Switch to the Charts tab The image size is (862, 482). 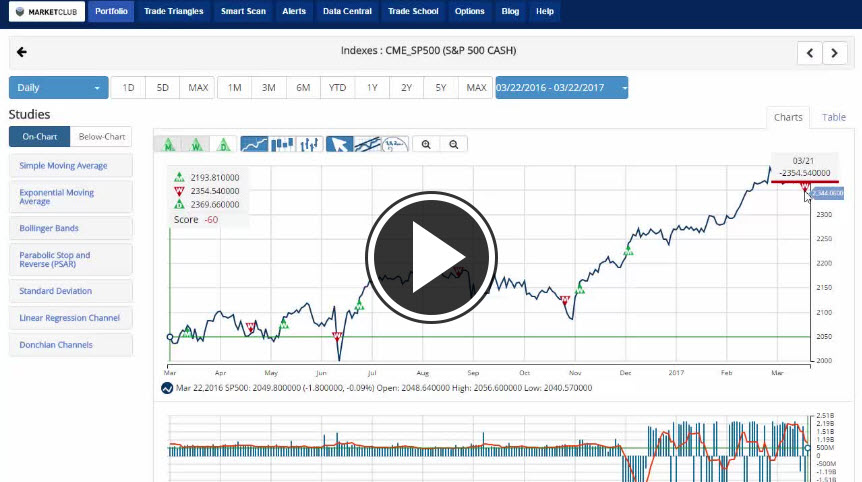coord(788,117)
